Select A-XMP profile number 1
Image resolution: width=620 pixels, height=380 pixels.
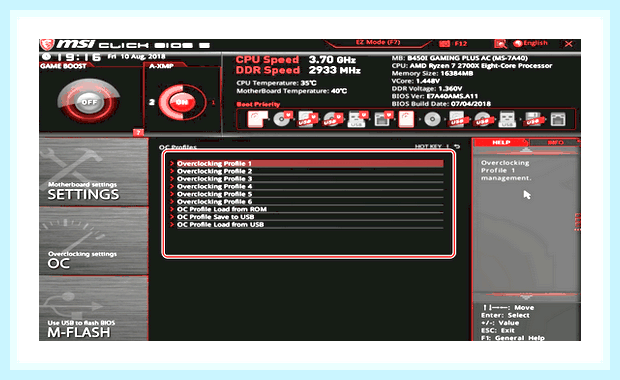pos(214,102)
